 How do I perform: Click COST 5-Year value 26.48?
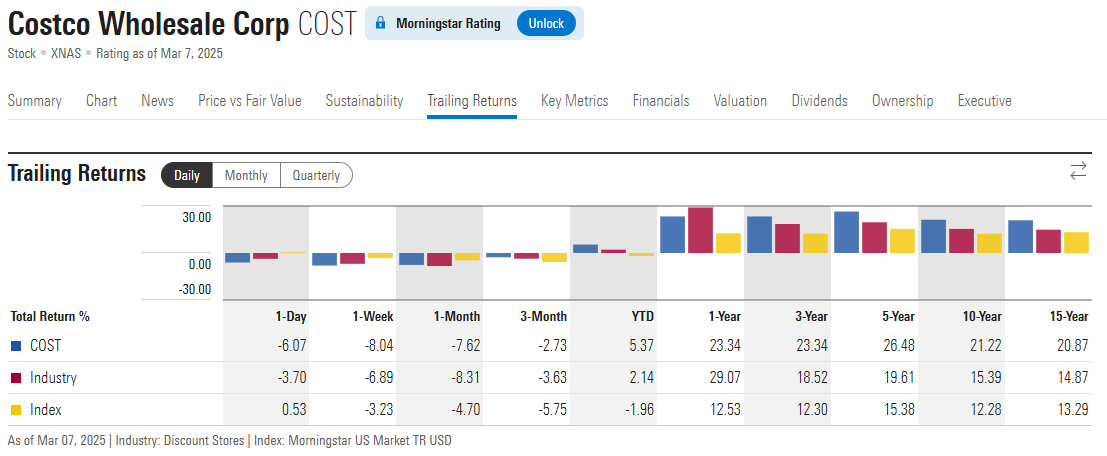(x=900, y=346)
